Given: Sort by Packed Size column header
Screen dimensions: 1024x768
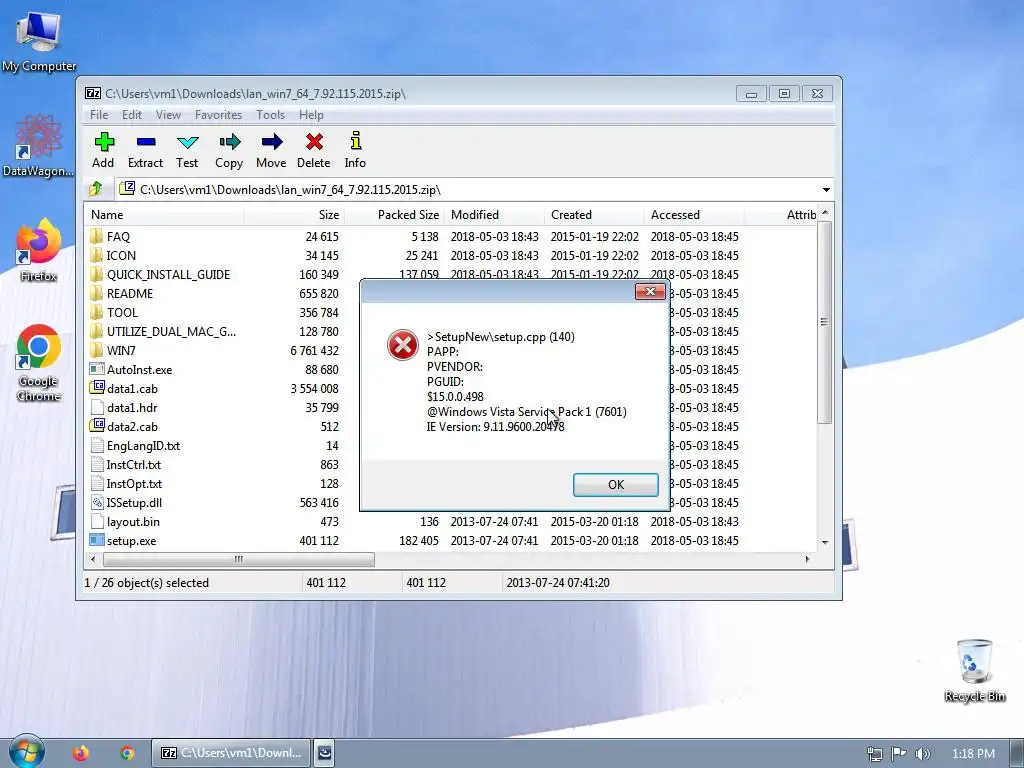Looking at the screenshot, I should coord(394,215).
